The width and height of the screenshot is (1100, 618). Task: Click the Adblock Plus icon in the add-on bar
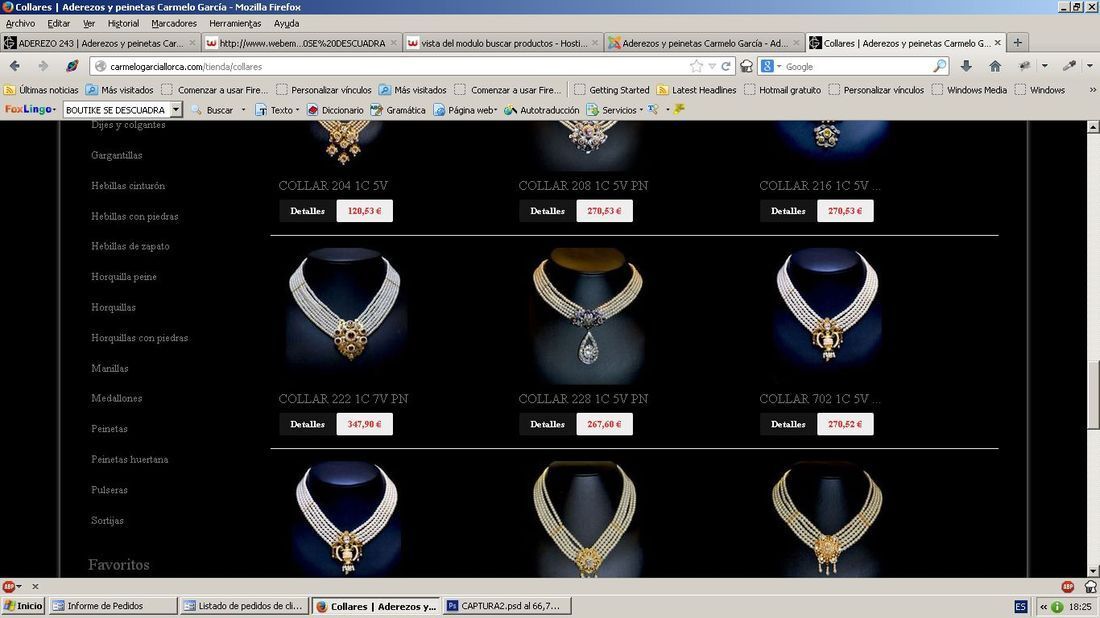point(8,586)
